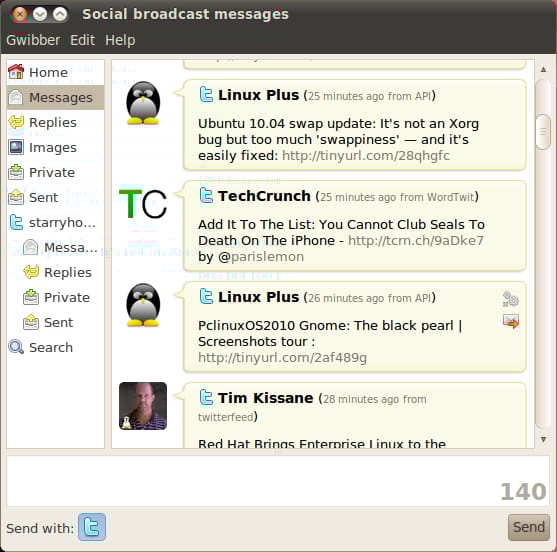Open the Images stream
557x552 pixels.
[55, 147]
